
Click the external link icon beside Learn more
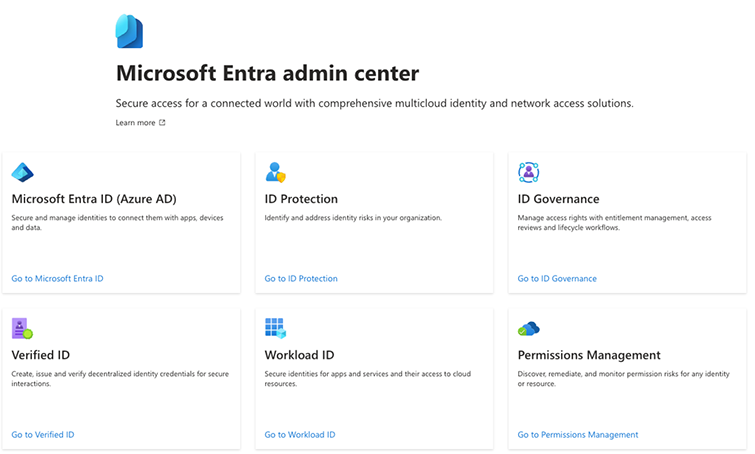[162, 123]
